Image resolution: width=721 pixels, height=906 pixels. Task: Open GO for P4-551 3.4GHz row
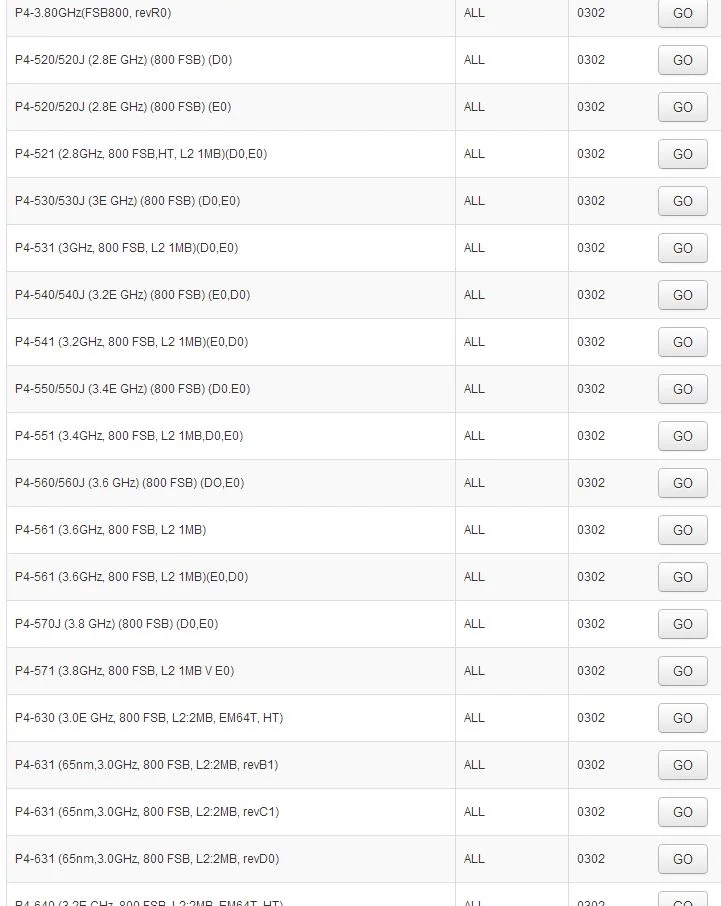(x=682, y=436)
